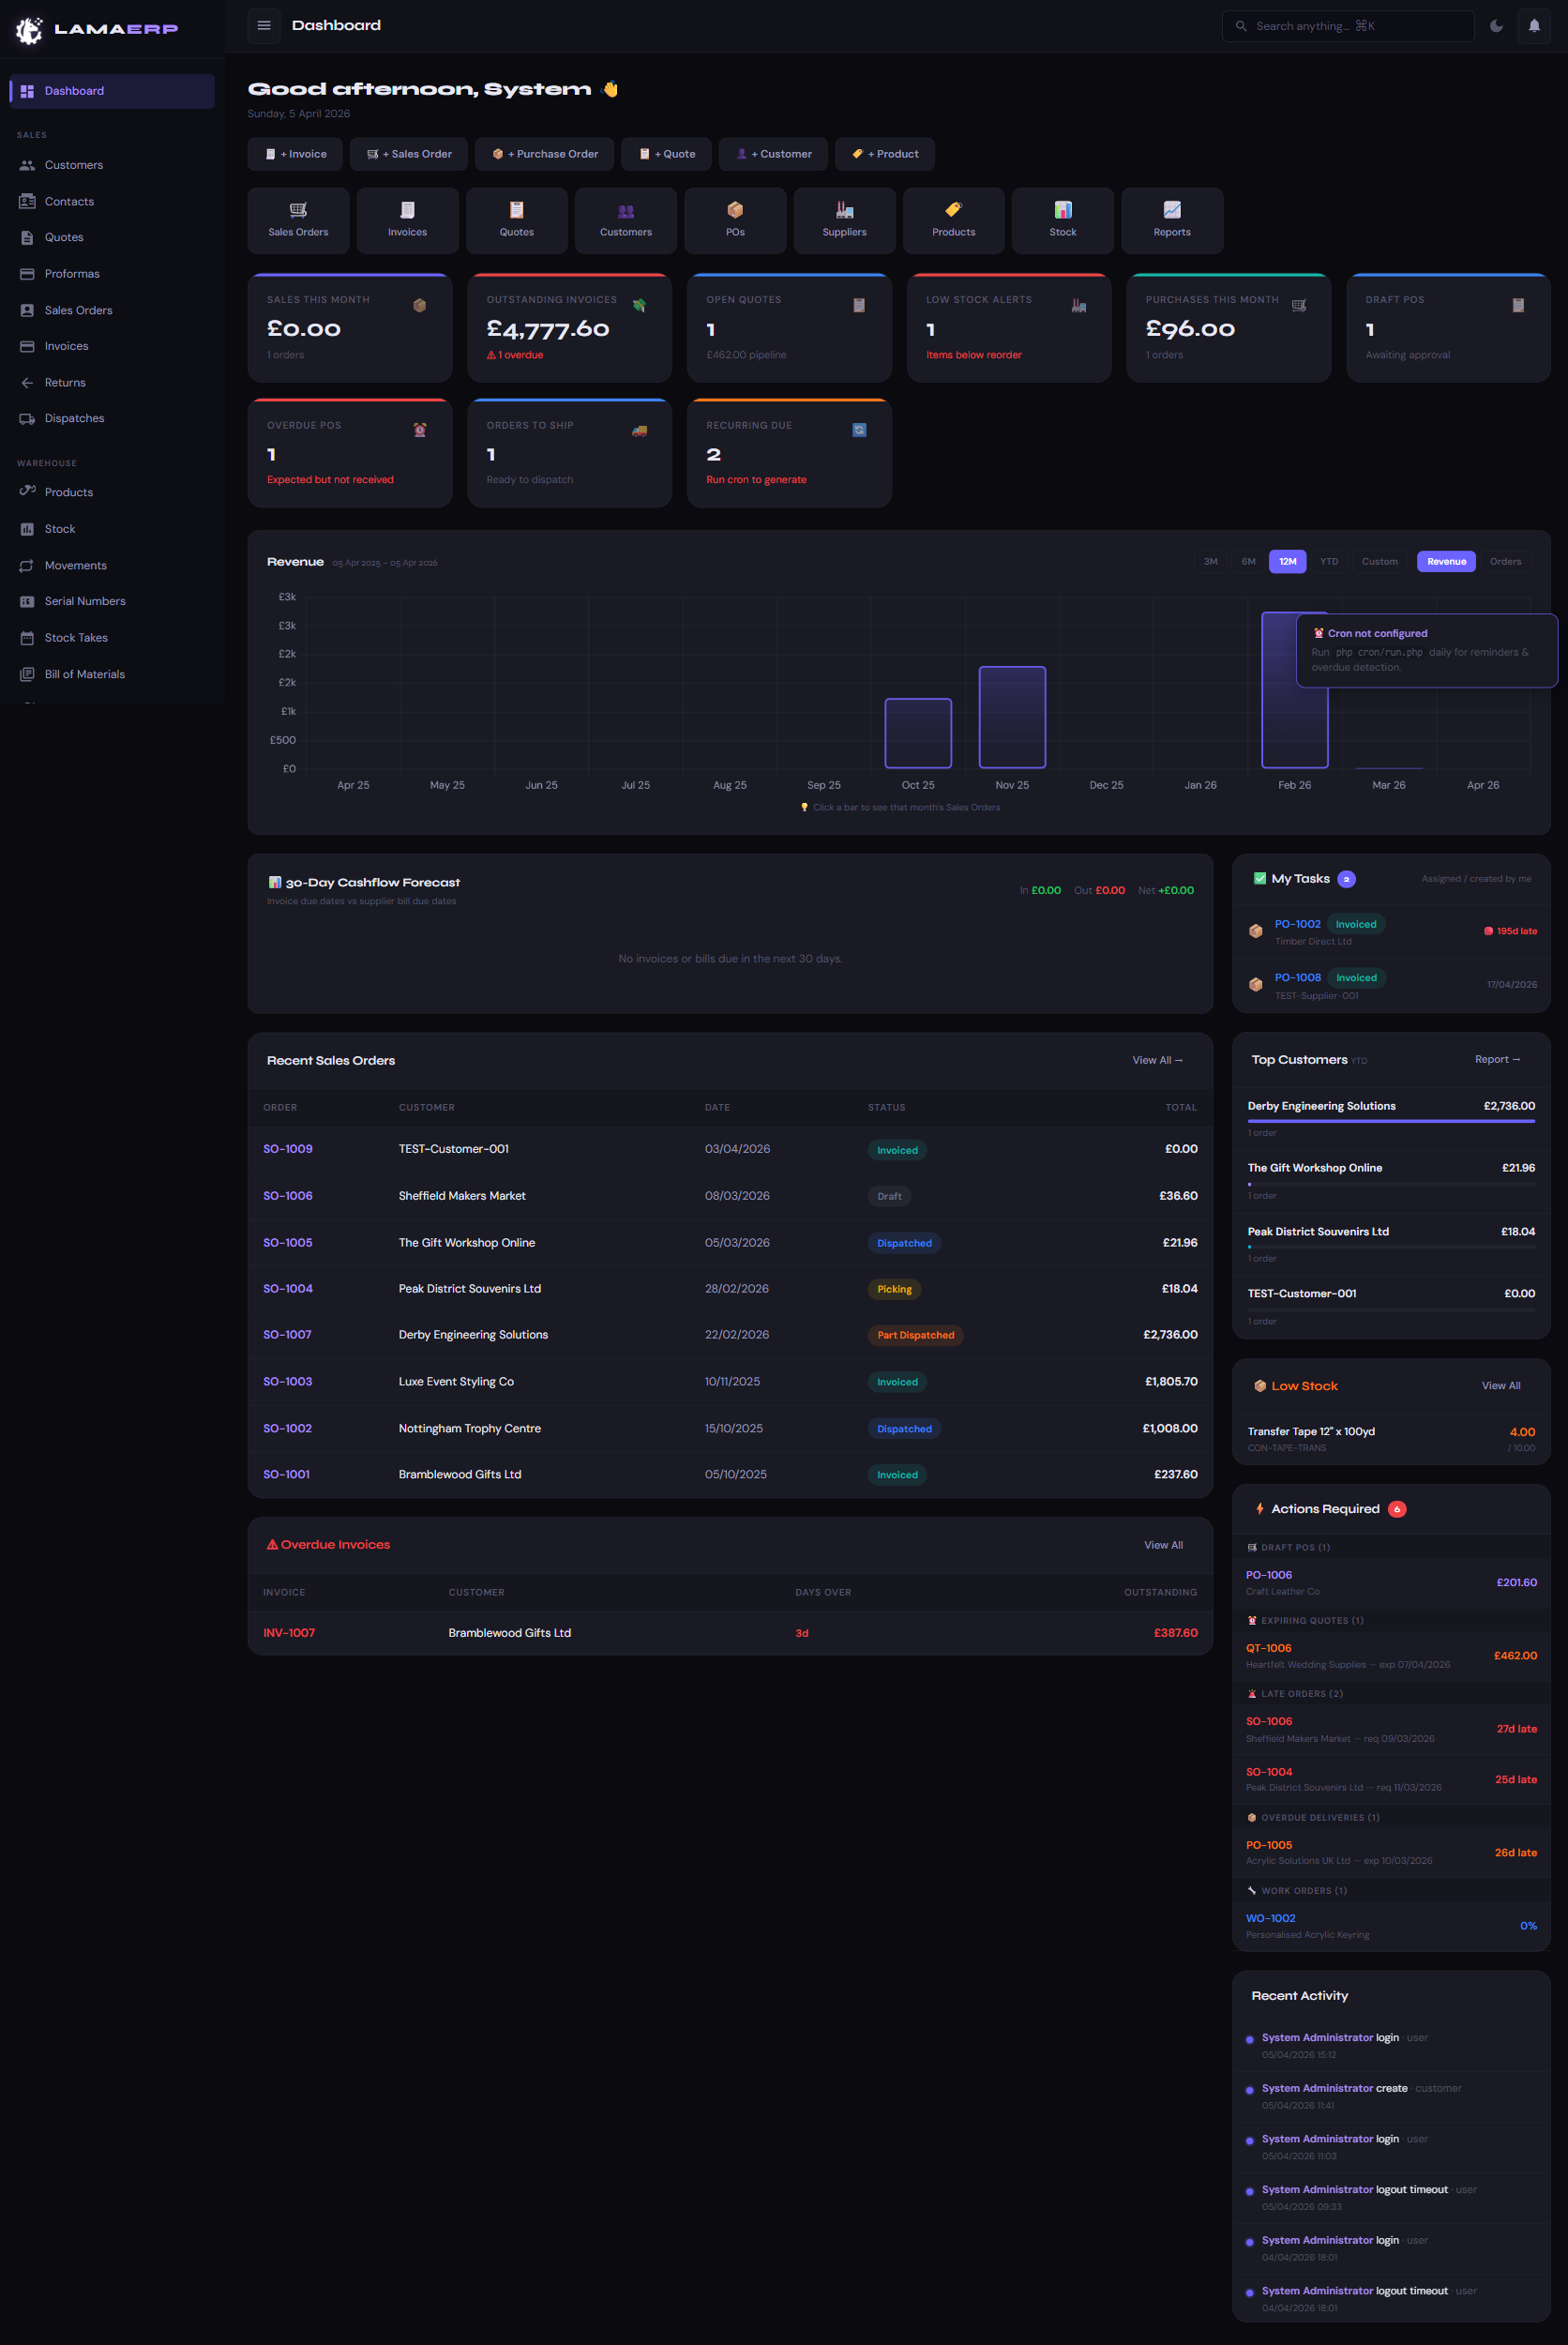This screenshot has height=2345, width=1568.
Task: Click View All on Overdue Invoices
Action: pyautogui.click(x=1162, y=1544)
